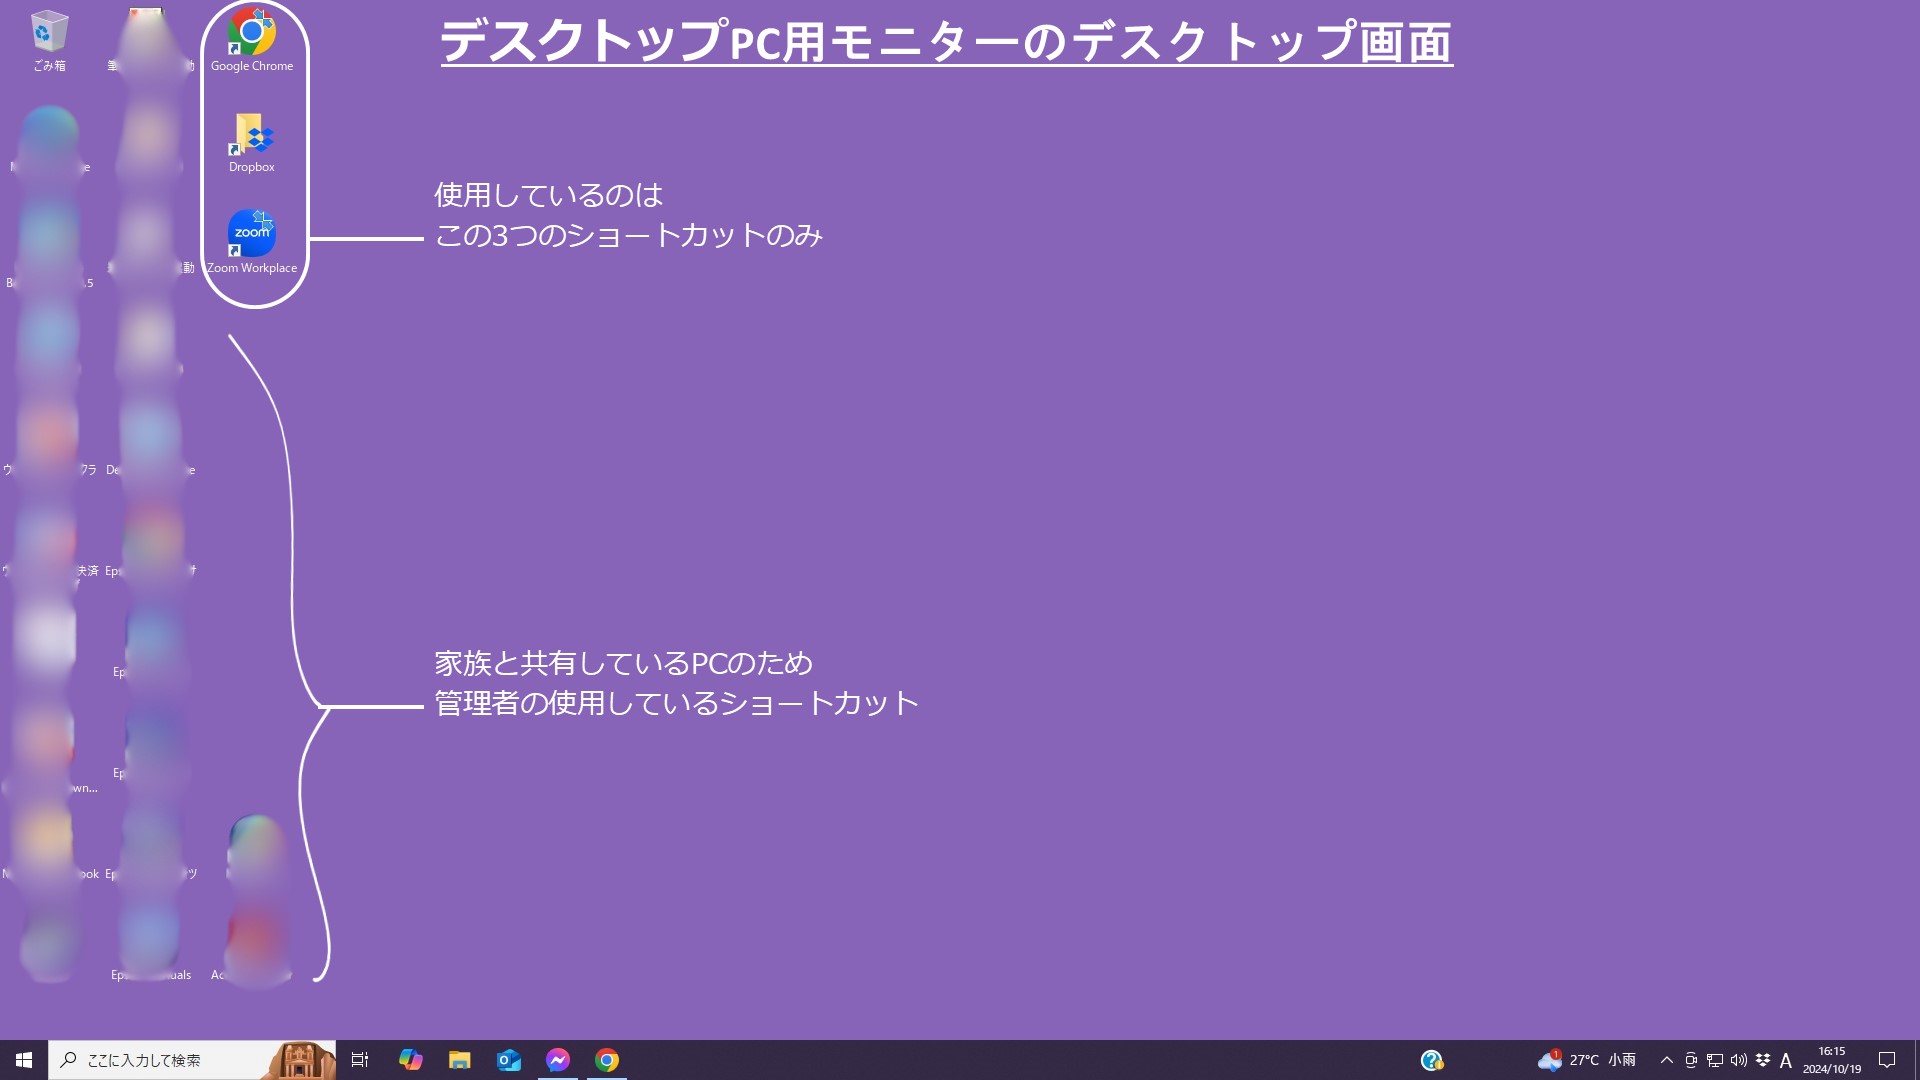Screen dimensions: 1920x1080
Task: Open the Windows Start menu
Action: click(24, 1060)
